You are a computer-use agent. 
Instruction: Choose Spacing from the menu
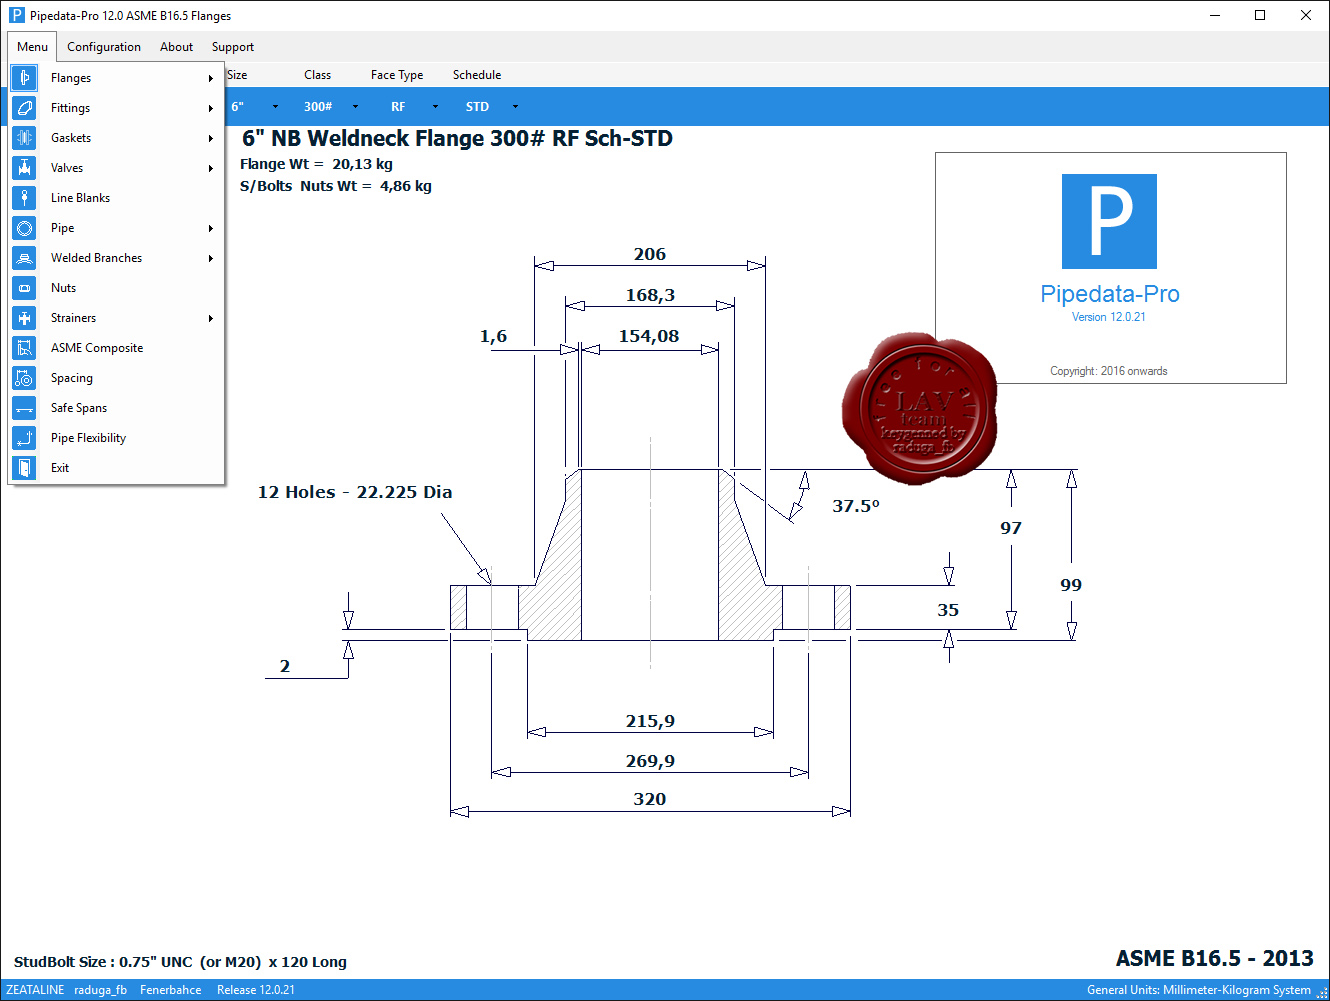click(116, 378)
